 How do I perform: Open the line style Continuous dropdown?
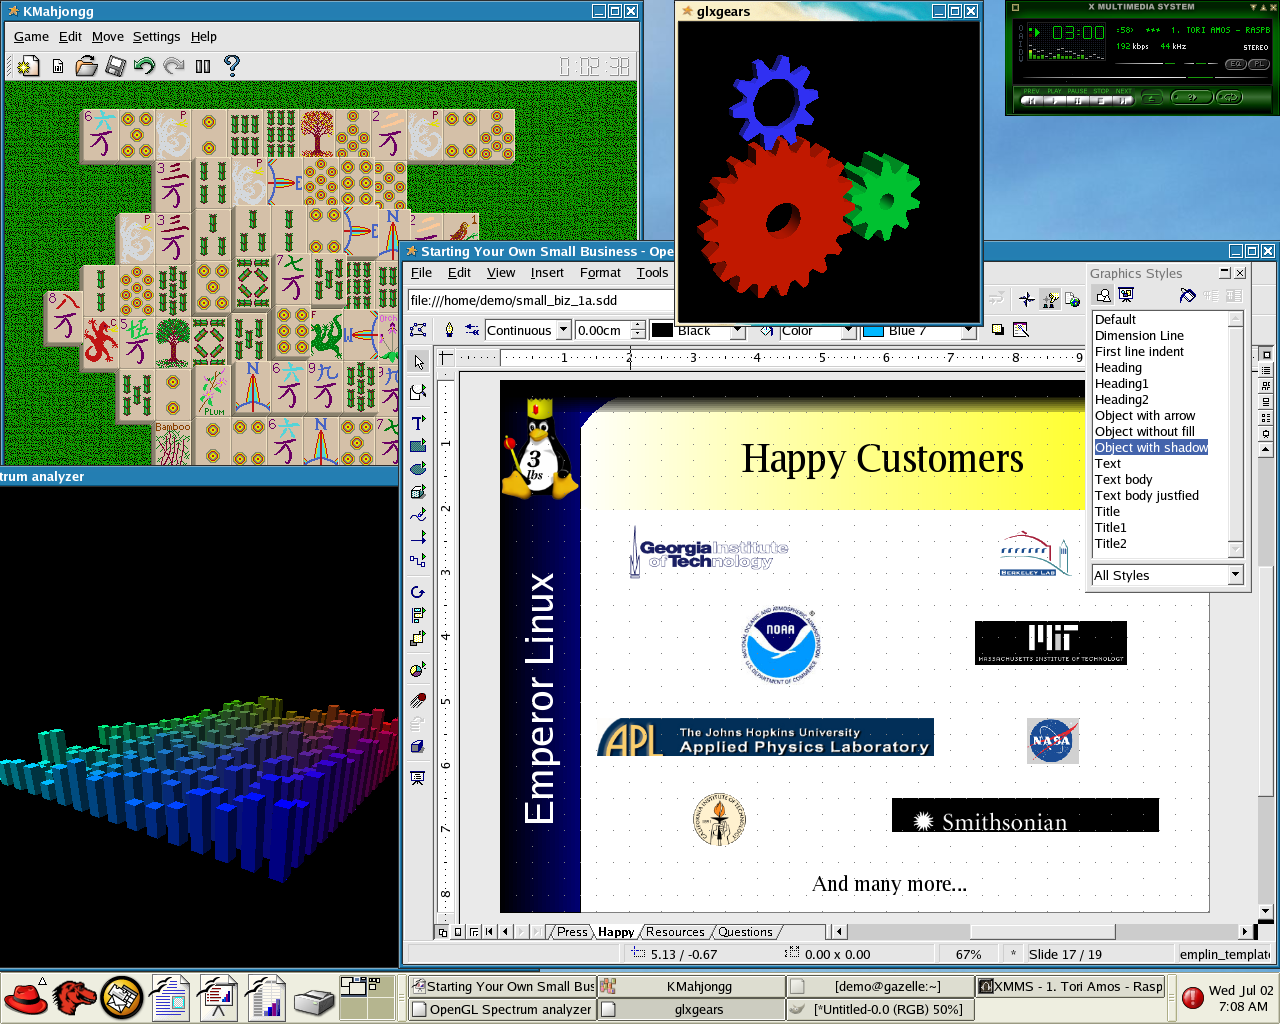pos(564,330)
